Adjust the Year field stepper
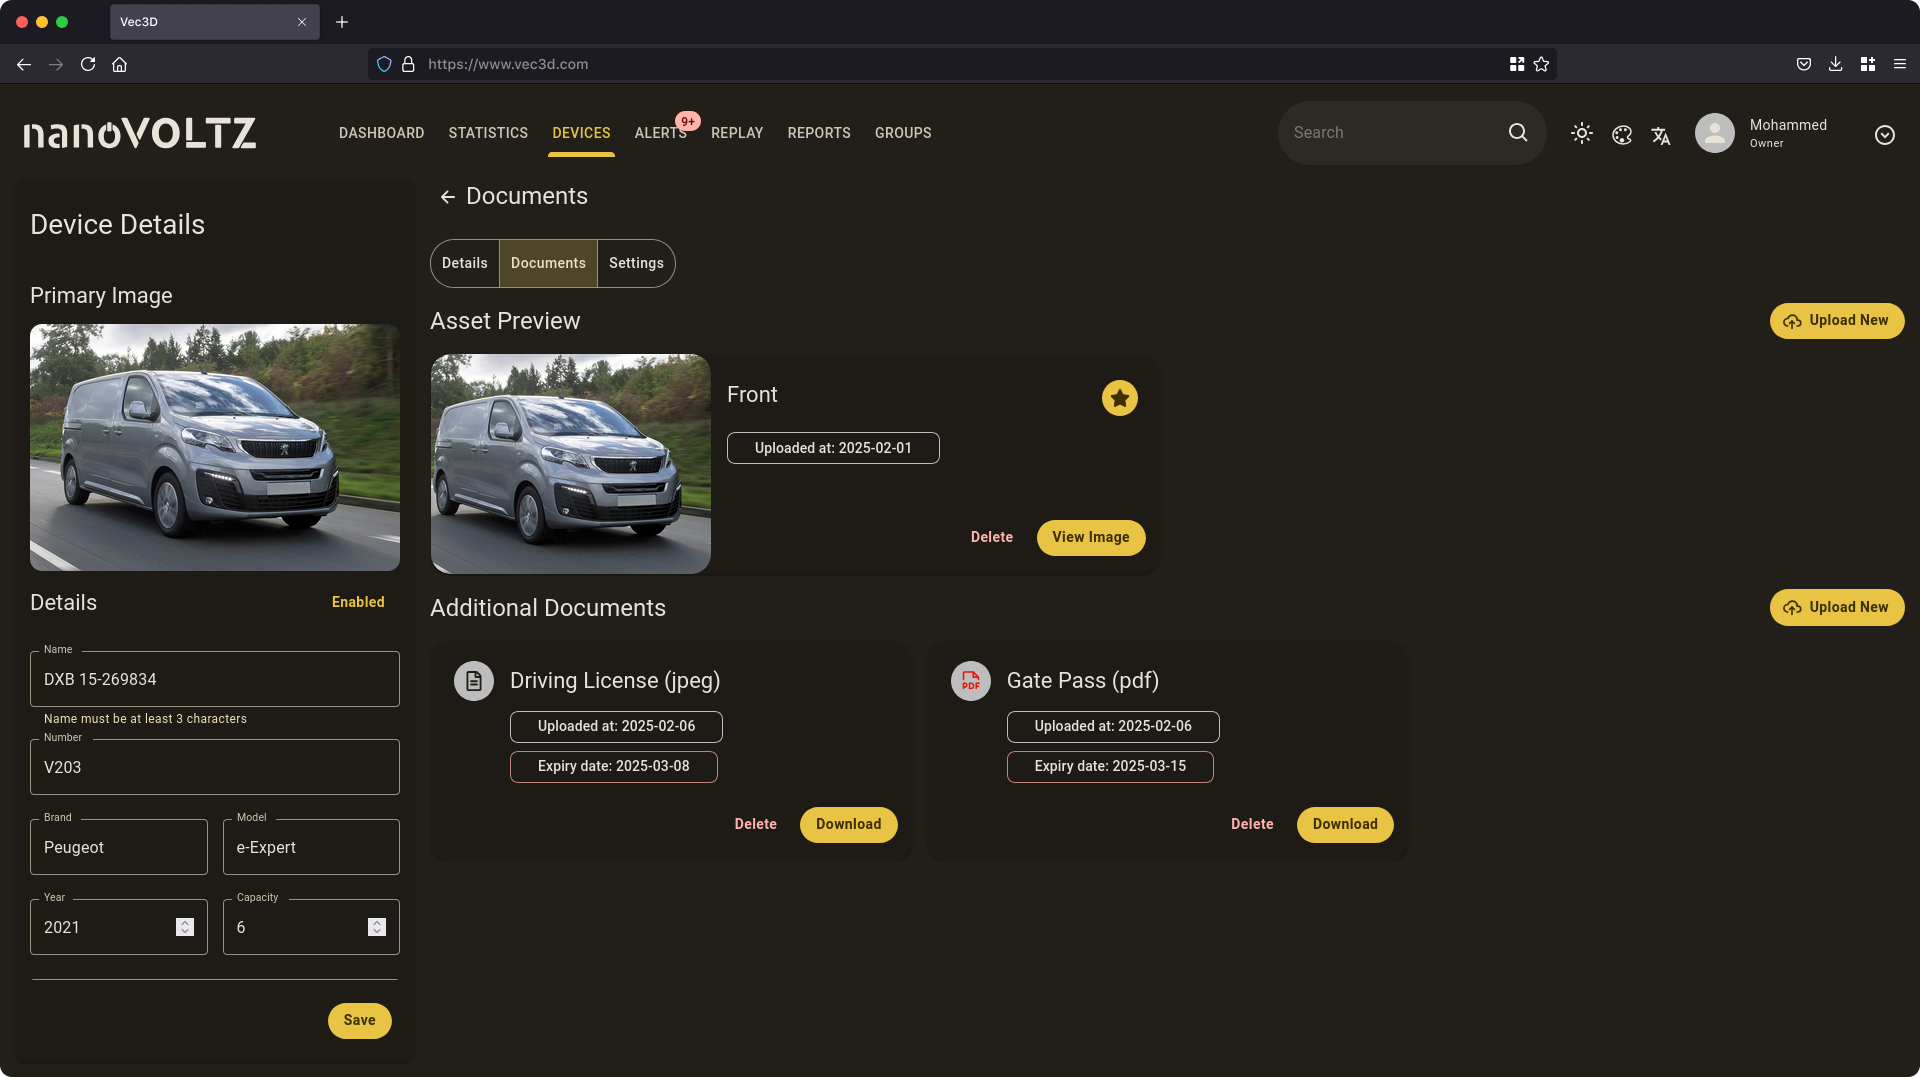This screenshot has height=1077, width=1920. 185,927
